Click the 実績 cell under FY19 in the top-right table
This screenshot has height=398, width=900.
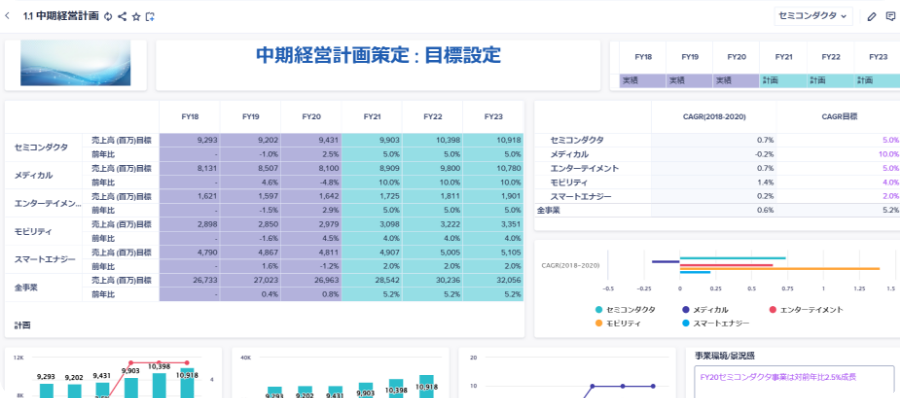[x=689, y=81]
